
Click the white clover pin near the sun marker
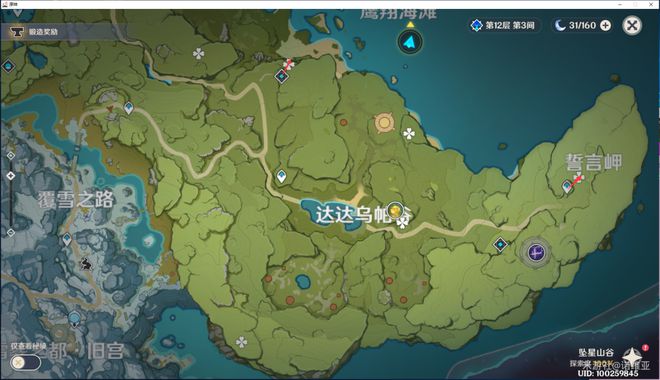pyautogui.click(x=409, y=134)
